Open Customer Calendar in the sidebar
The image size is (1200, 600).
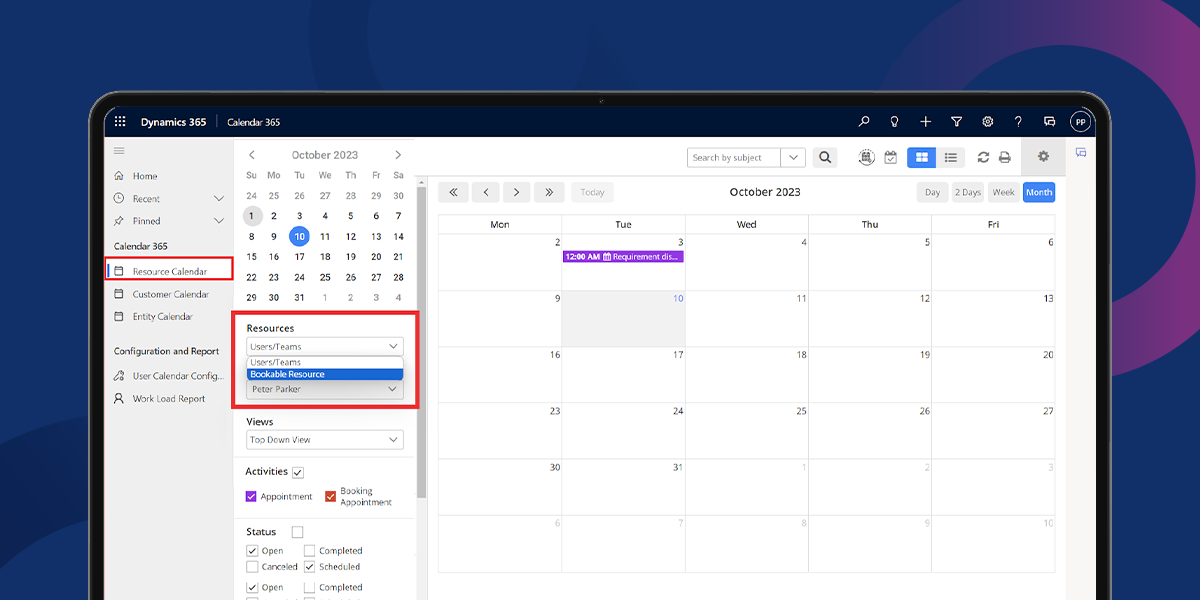pos(171,294)
